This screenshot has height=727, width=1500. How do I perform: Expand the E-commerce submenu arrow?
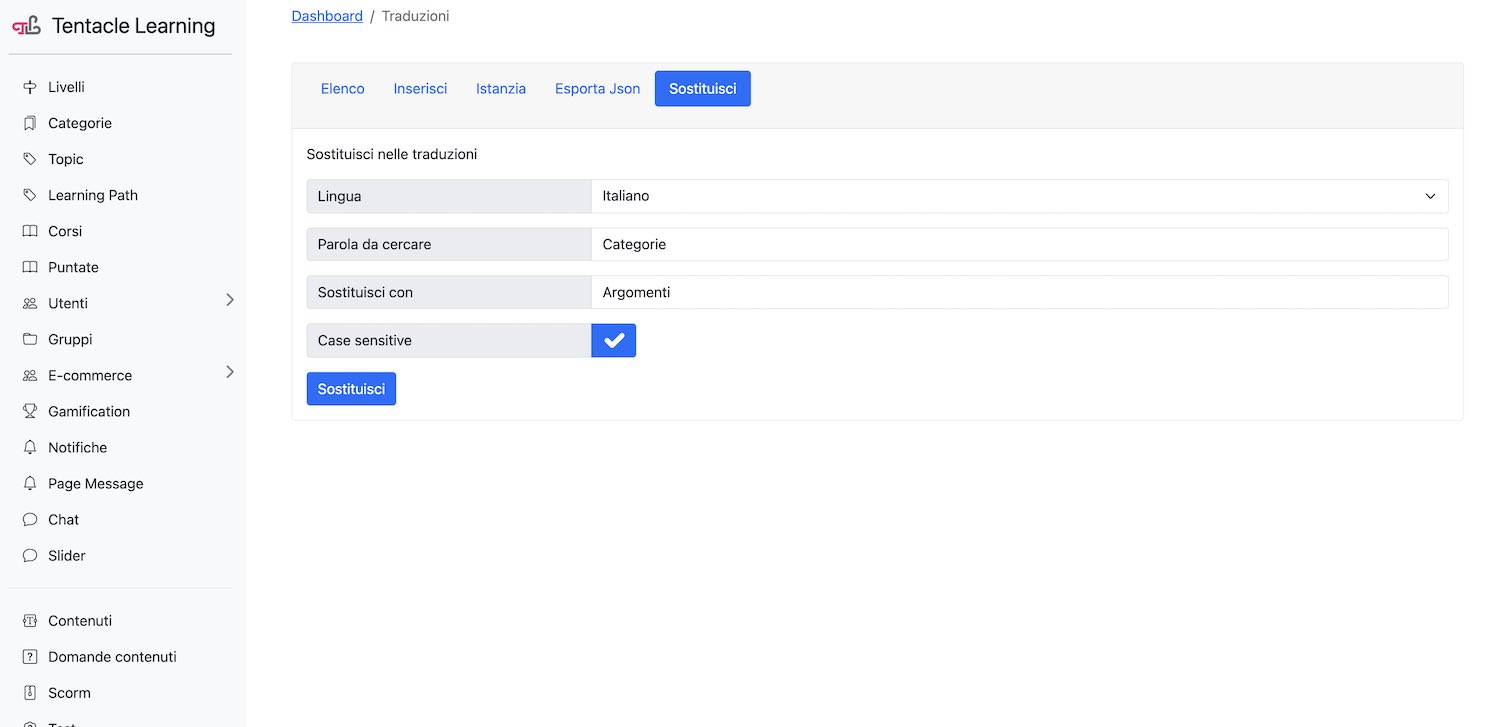229,372
